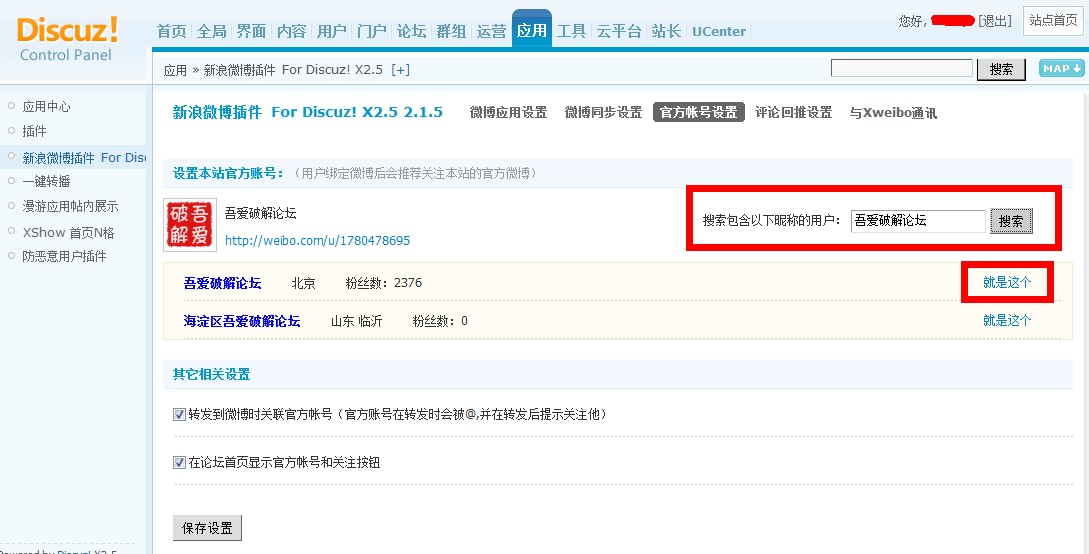The width and height of the screenshot is (1089, 554).
Task: Open the 界面 top menu
Action: [x=251, y=31]
